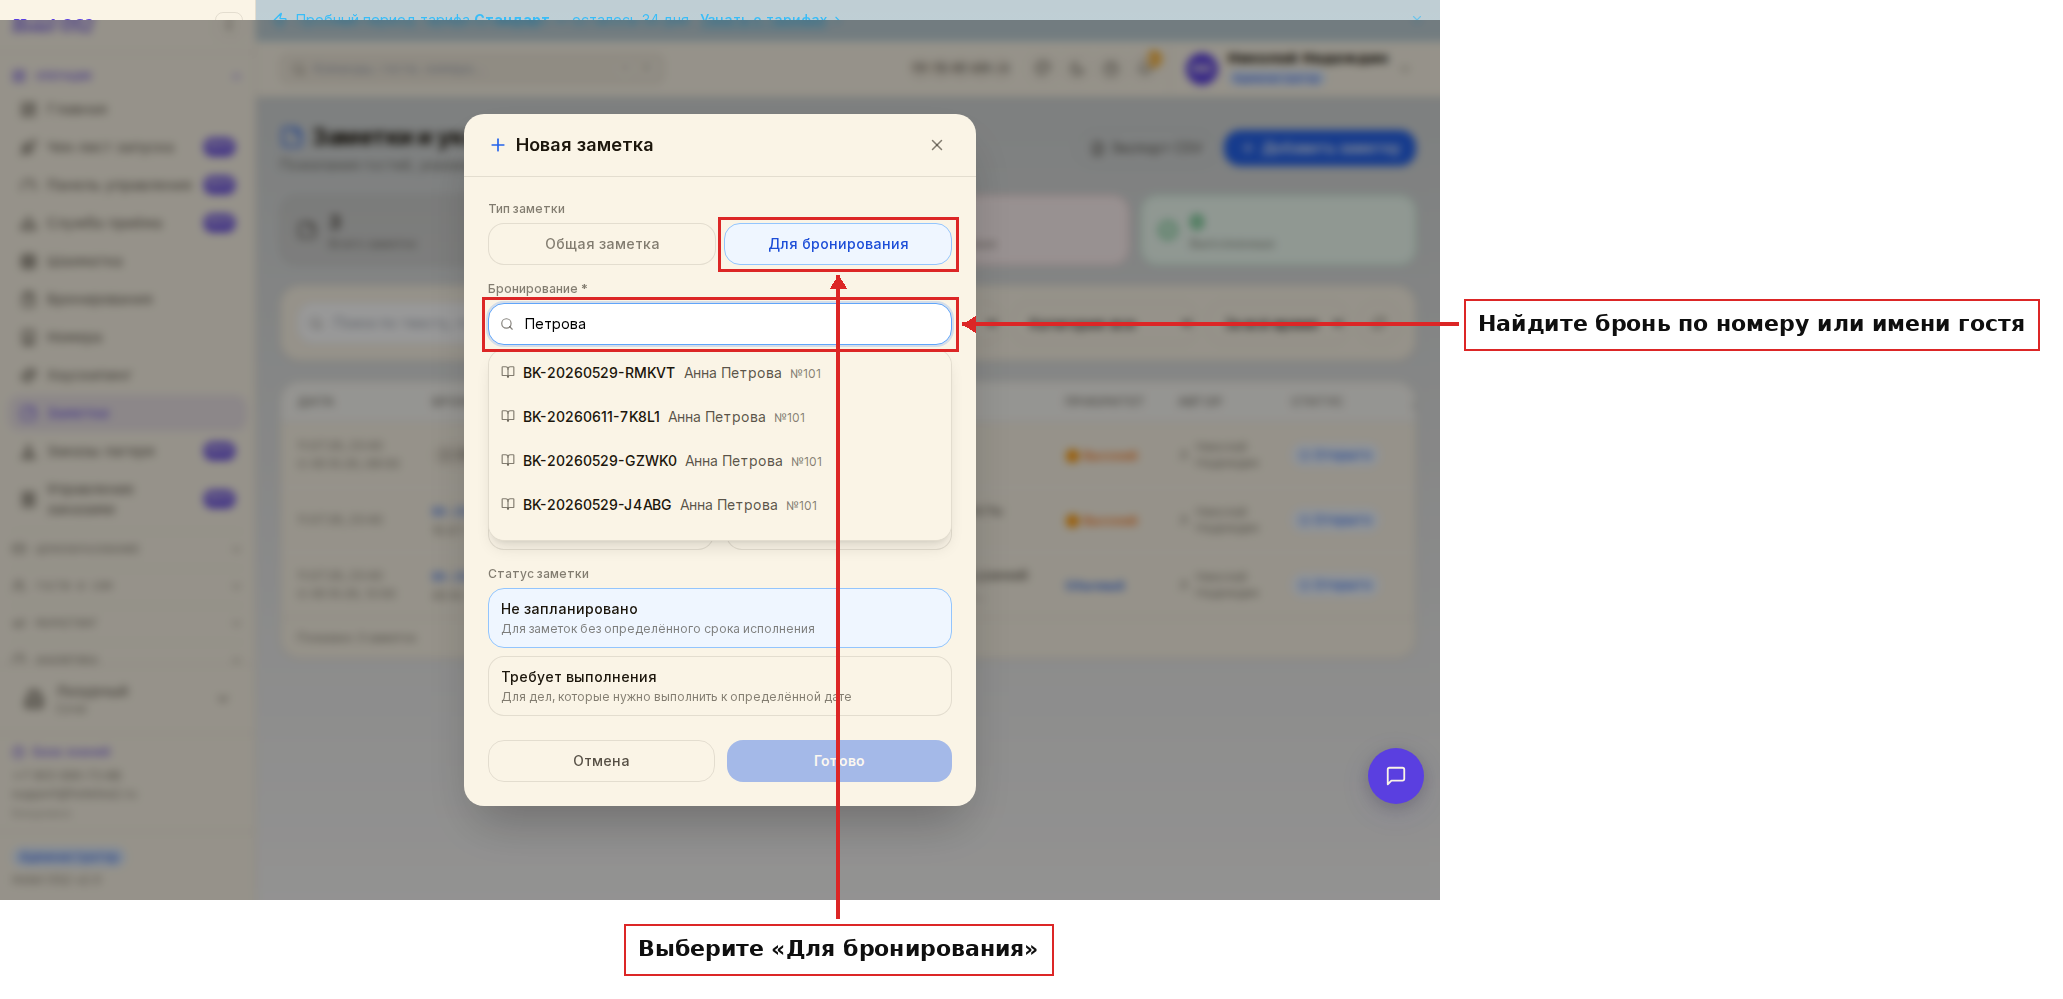Click the magnifier icon in booking search
2063x999 pixels.
[507, 324]
